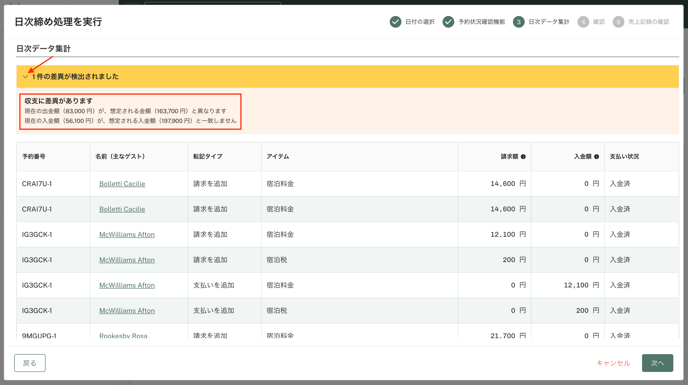Click the checkmark icon for 日付の選択 step

[x=395, y=22]
